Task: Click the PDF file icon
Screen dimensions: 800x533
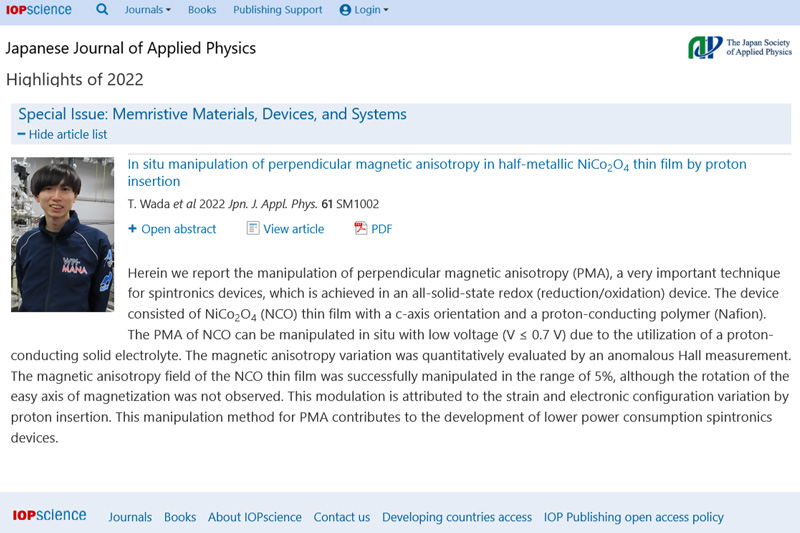Action: [361, 229]
